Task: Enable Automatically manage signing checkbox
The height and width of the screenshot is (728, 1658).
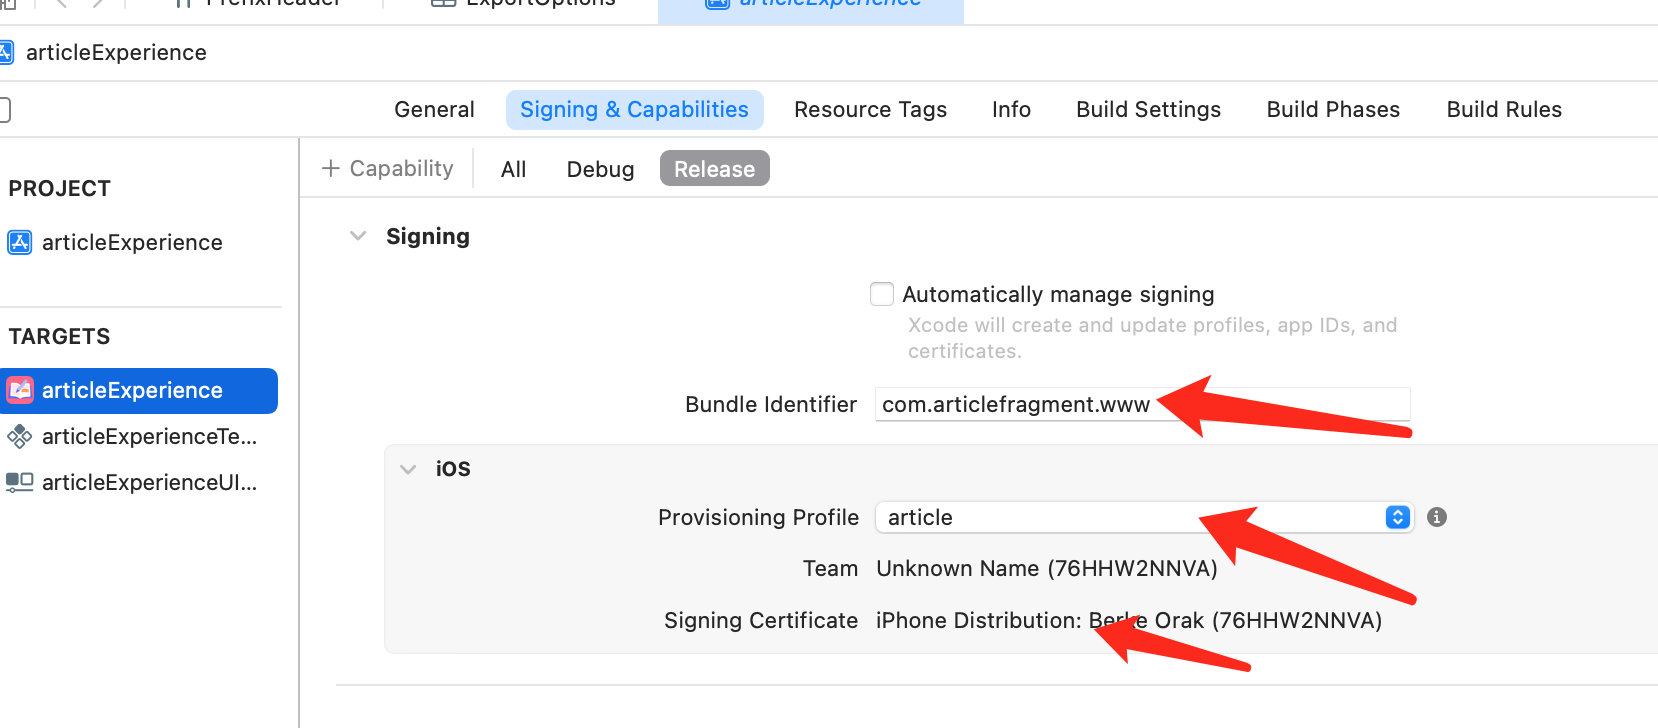Action: point(882,294)
